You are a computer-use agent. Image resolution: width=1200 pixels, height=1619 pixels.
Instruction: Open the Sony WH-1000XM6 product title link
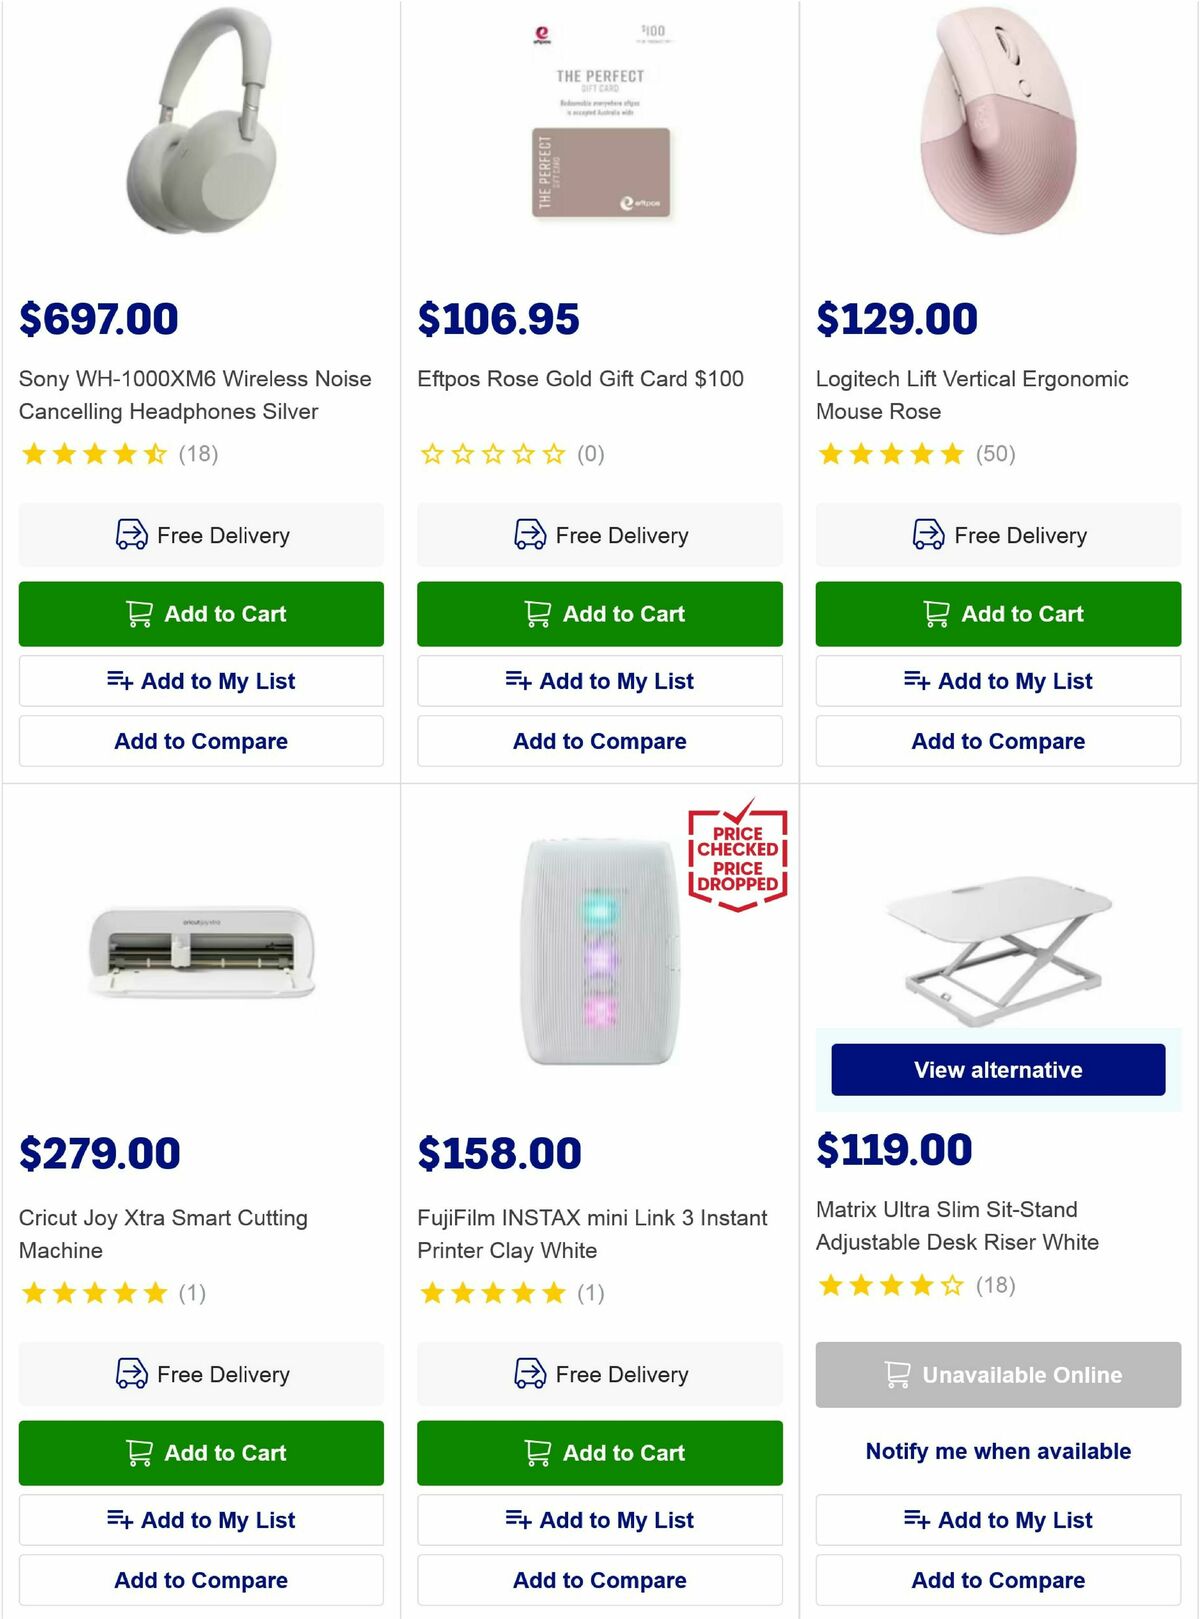pyautogui.click(x=195, y=395)
